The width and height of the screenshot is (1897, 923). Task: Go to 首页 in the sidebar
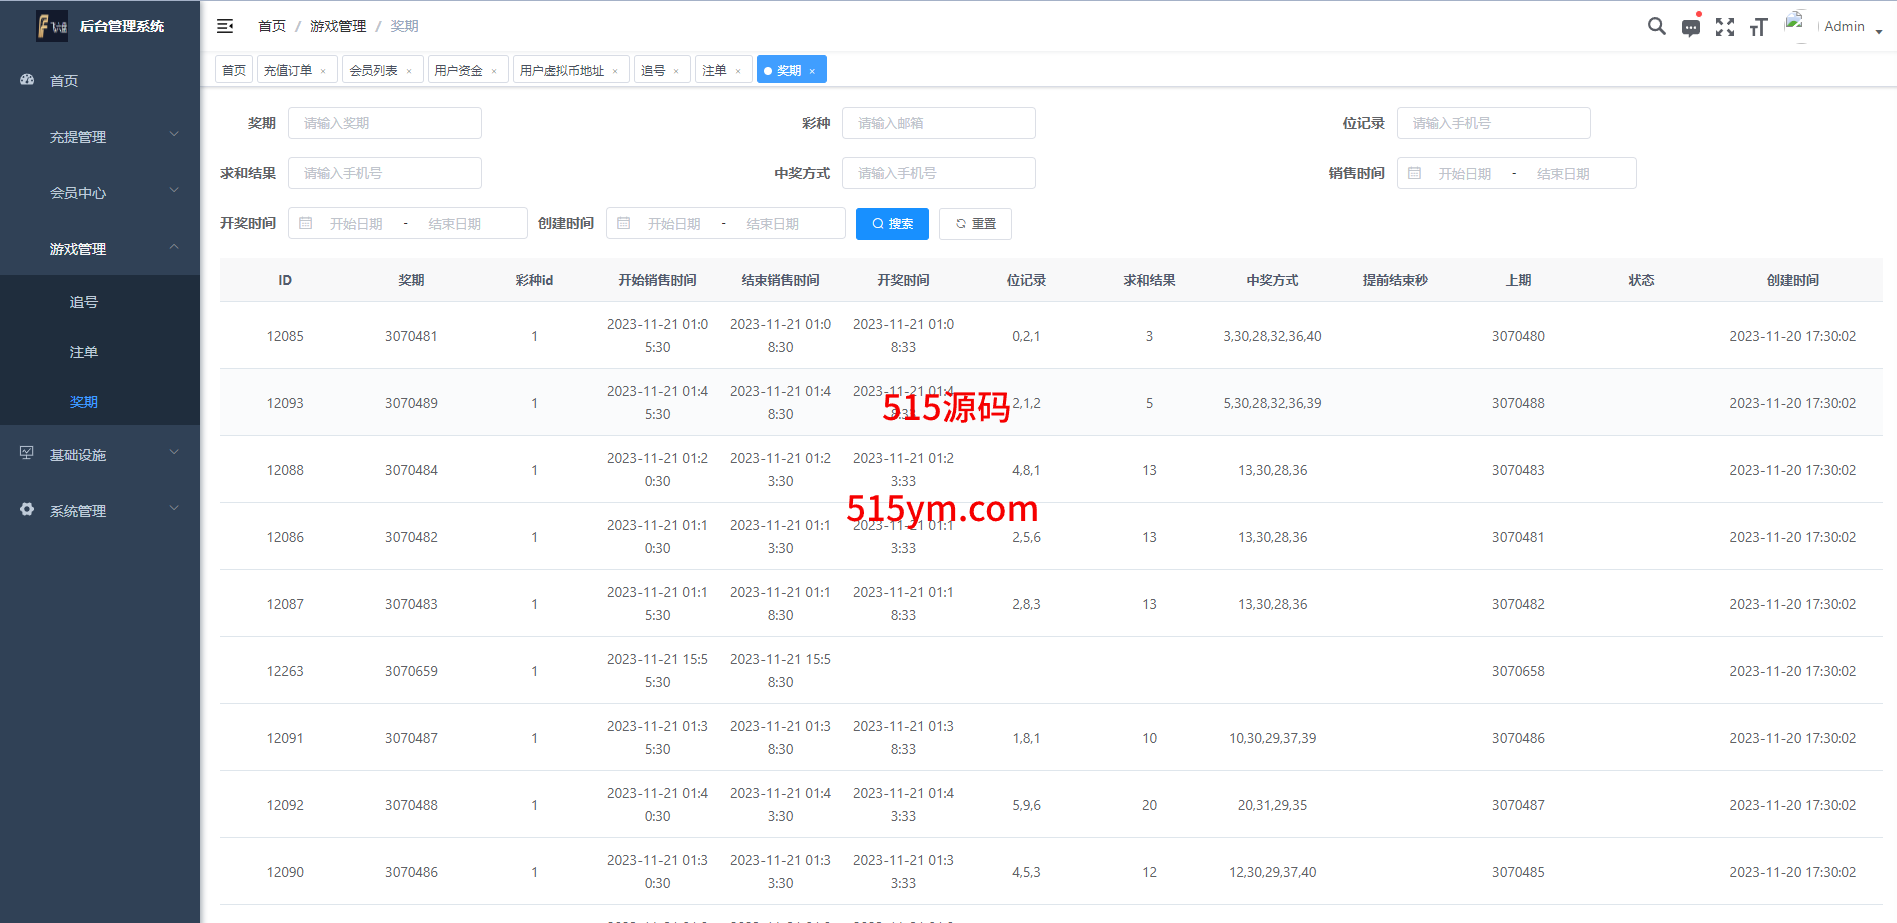coord(64,81)
